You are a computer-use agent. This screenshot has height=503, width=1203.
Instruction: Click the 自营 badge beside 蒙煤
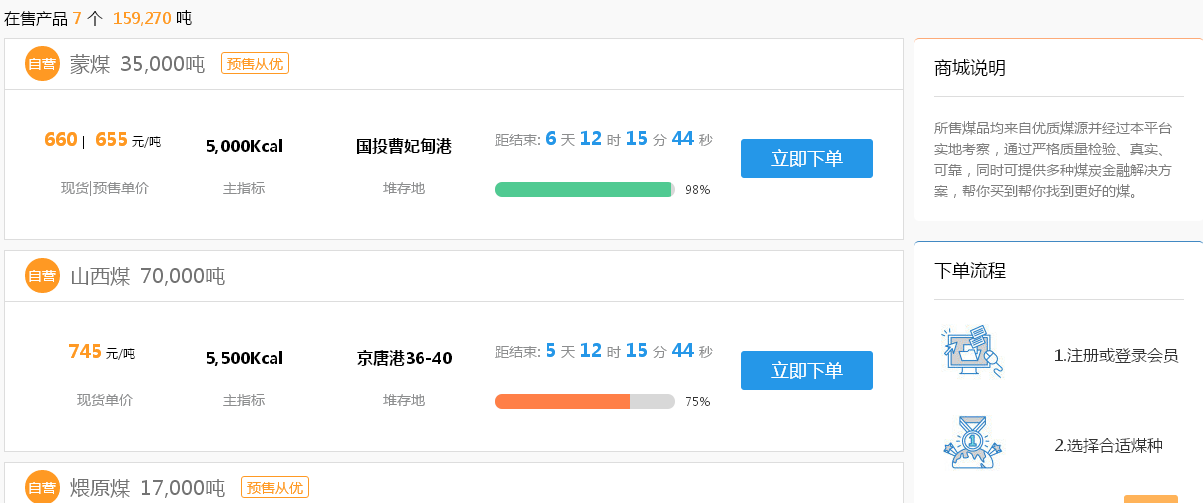[42, 64]
